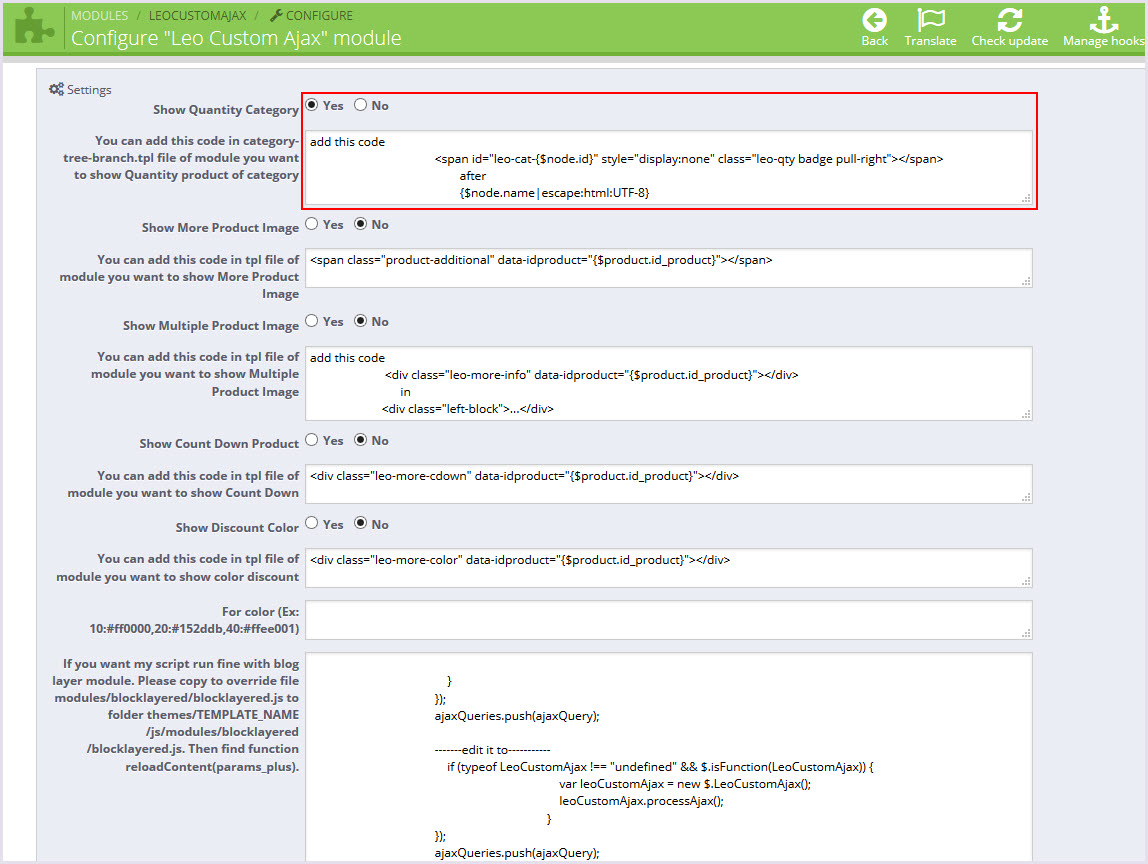Click the Settings gears icon
This screenshot has width=1148, height=864.
point(56,89)
